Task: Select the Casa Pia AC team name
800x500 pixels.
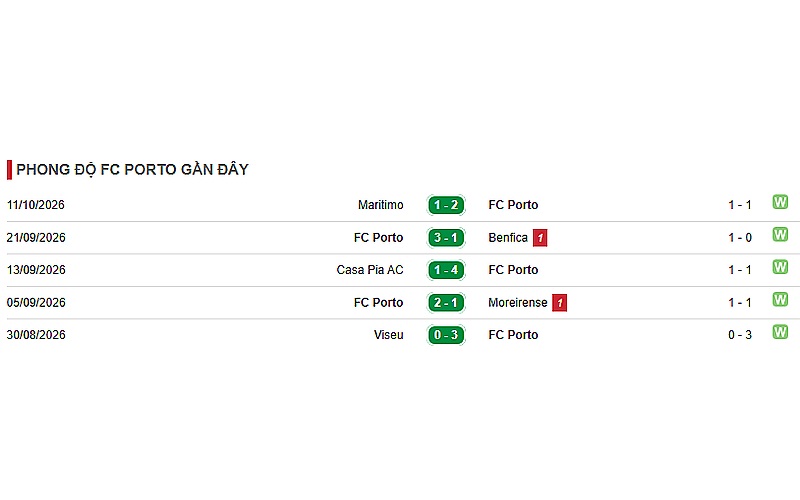Action: [370, 270]
